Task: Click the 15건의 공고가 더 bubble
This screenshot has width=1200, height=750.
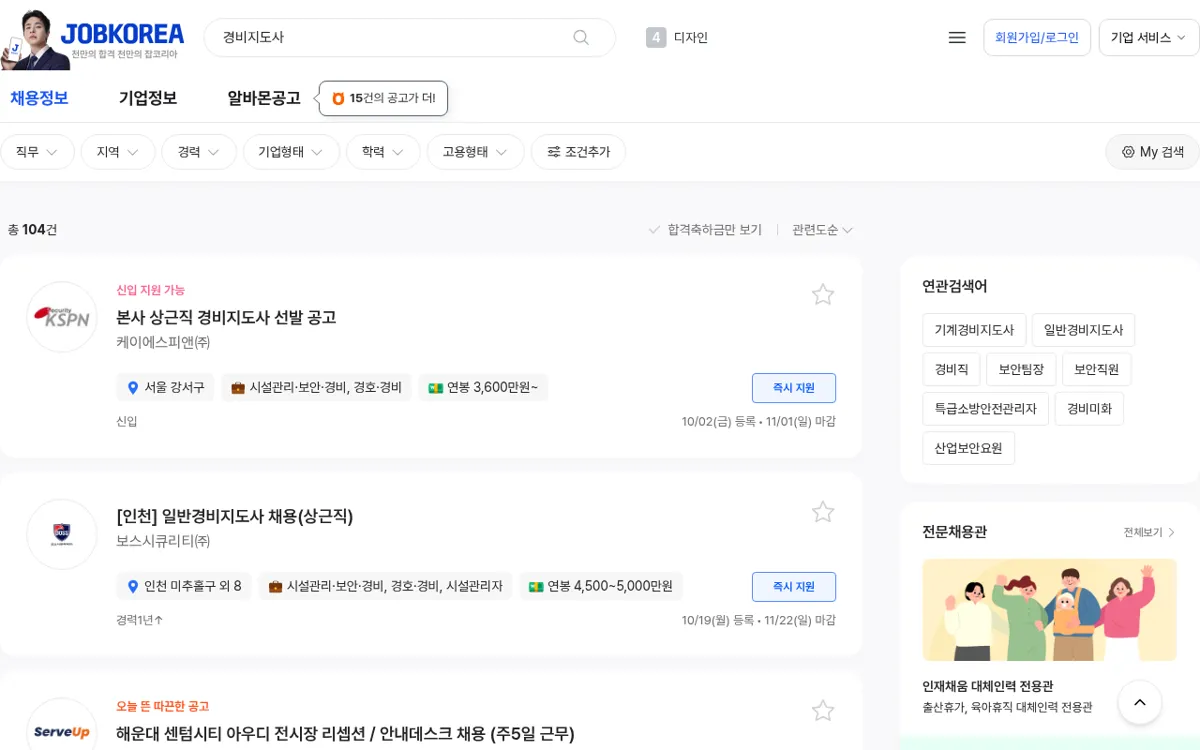Action: point(384,98)
